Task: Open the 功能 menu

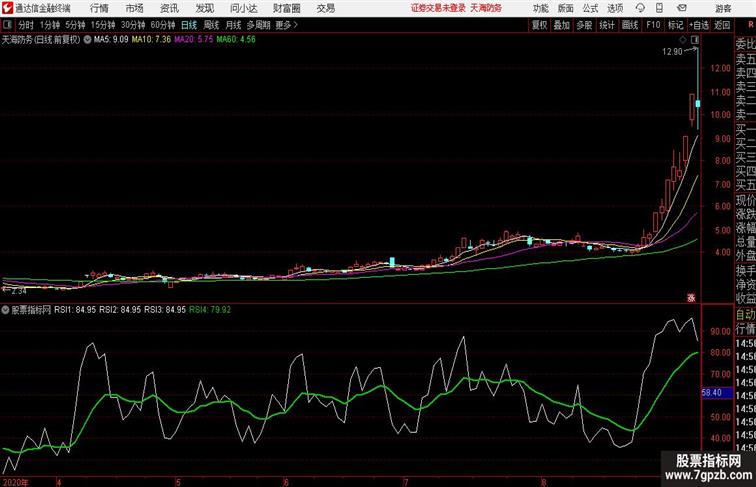Action: (x=540, y=8)
